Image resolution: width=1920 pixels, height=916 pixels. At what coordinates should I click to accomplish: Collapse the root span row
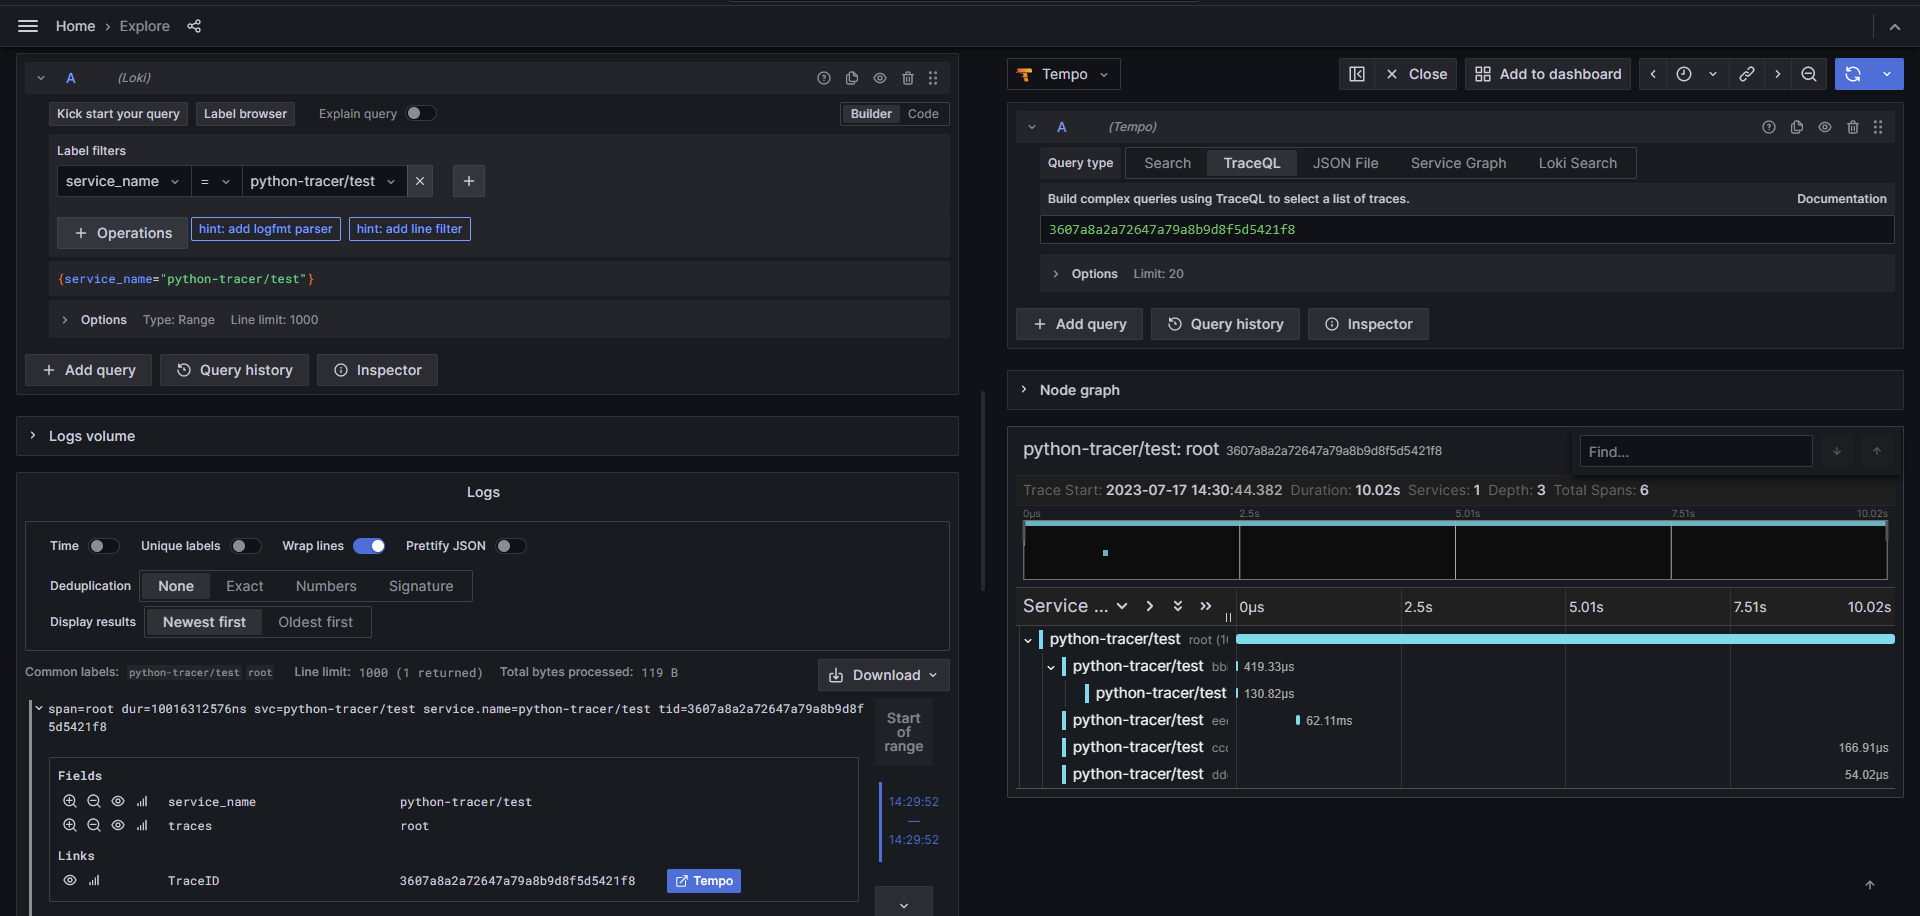point(1028,640)
